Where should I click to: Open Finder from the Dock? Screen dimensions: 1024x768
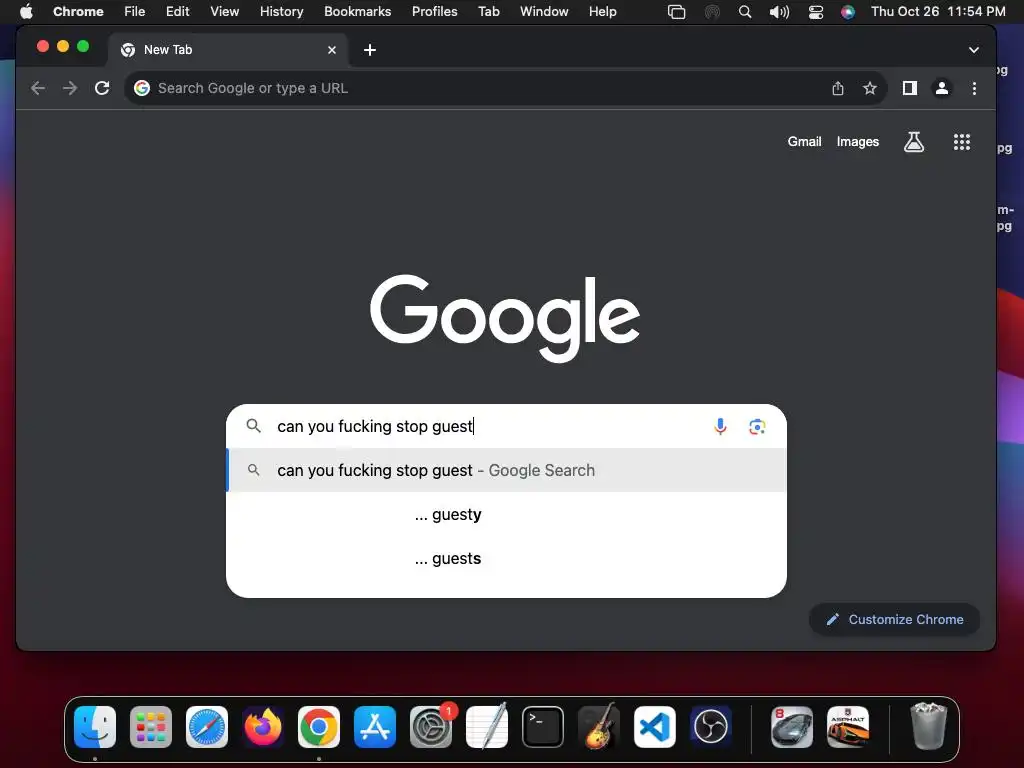tap(95, 726)
